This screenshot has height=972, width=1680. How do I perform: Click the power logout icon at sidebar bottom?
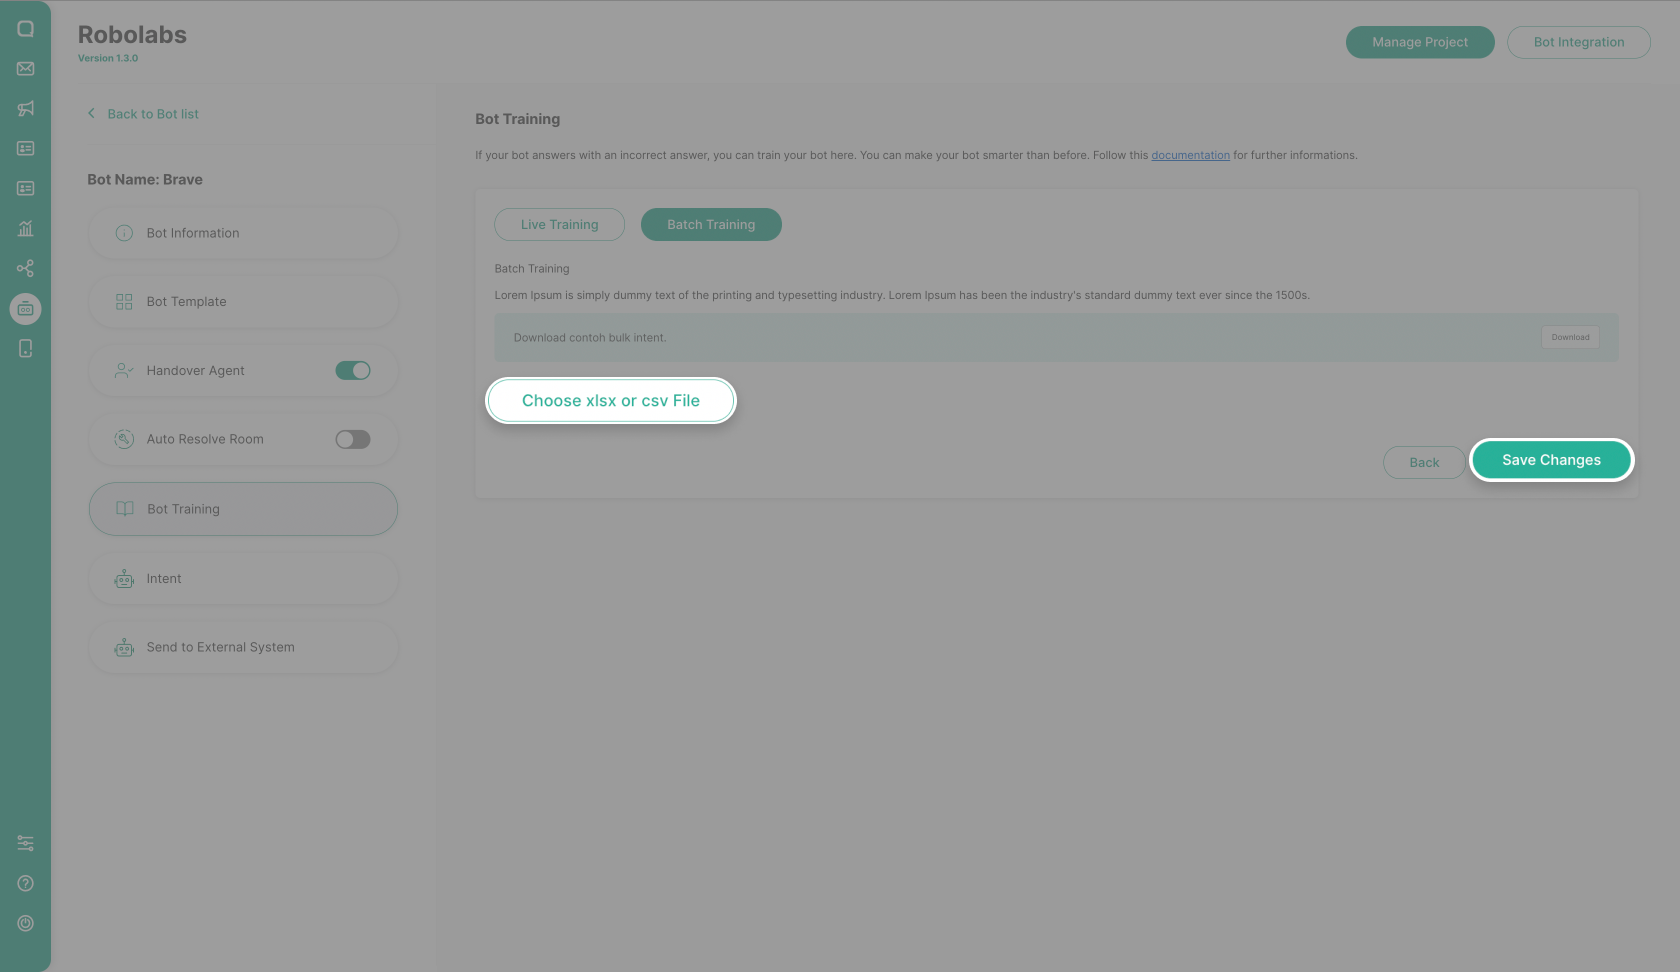pos(25,923)
